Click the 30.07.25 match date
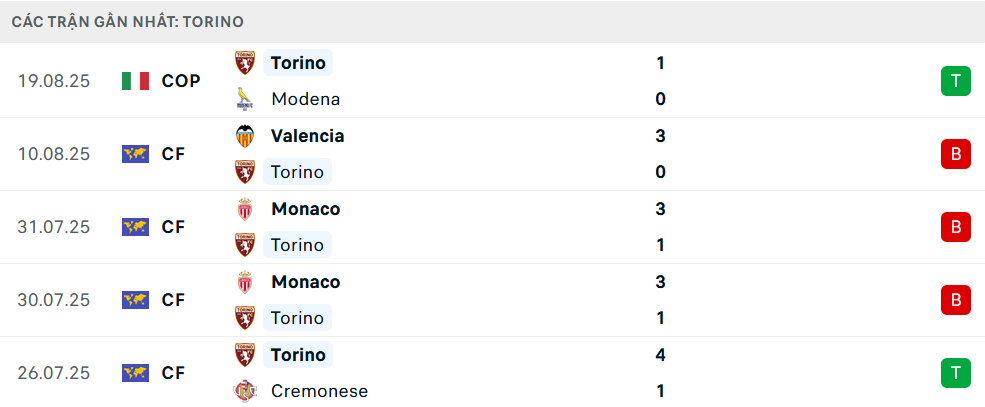Image resolution: width=985 pixels, height=407 pixels. [x=54, y=300]
